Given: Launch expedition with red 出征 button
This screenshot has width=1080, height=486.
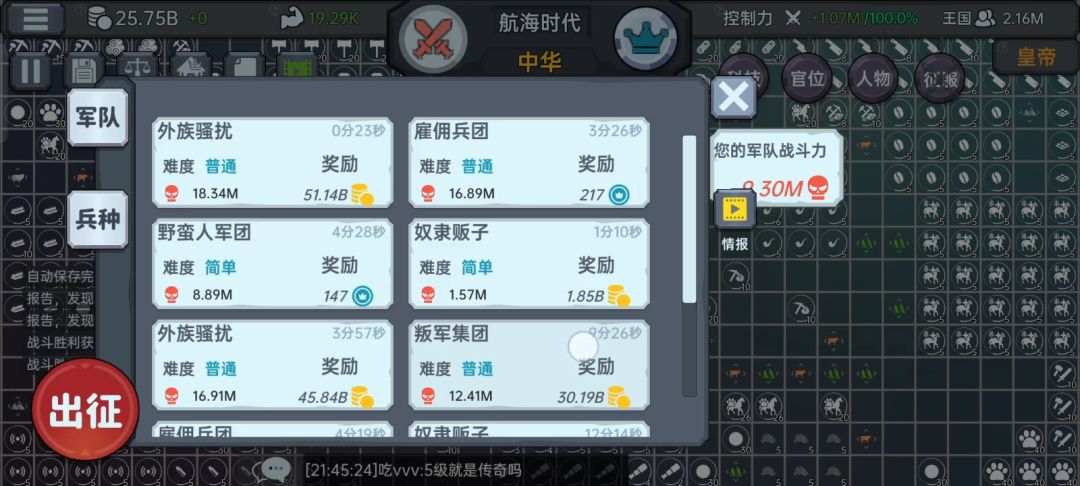Looking at the screenshot, I should 85,410.
